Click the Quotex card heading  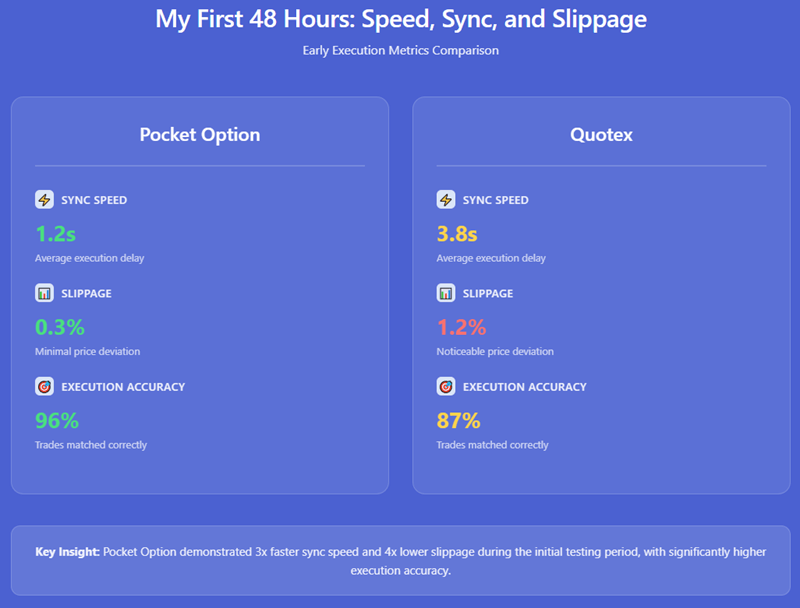tap(601, 135)
